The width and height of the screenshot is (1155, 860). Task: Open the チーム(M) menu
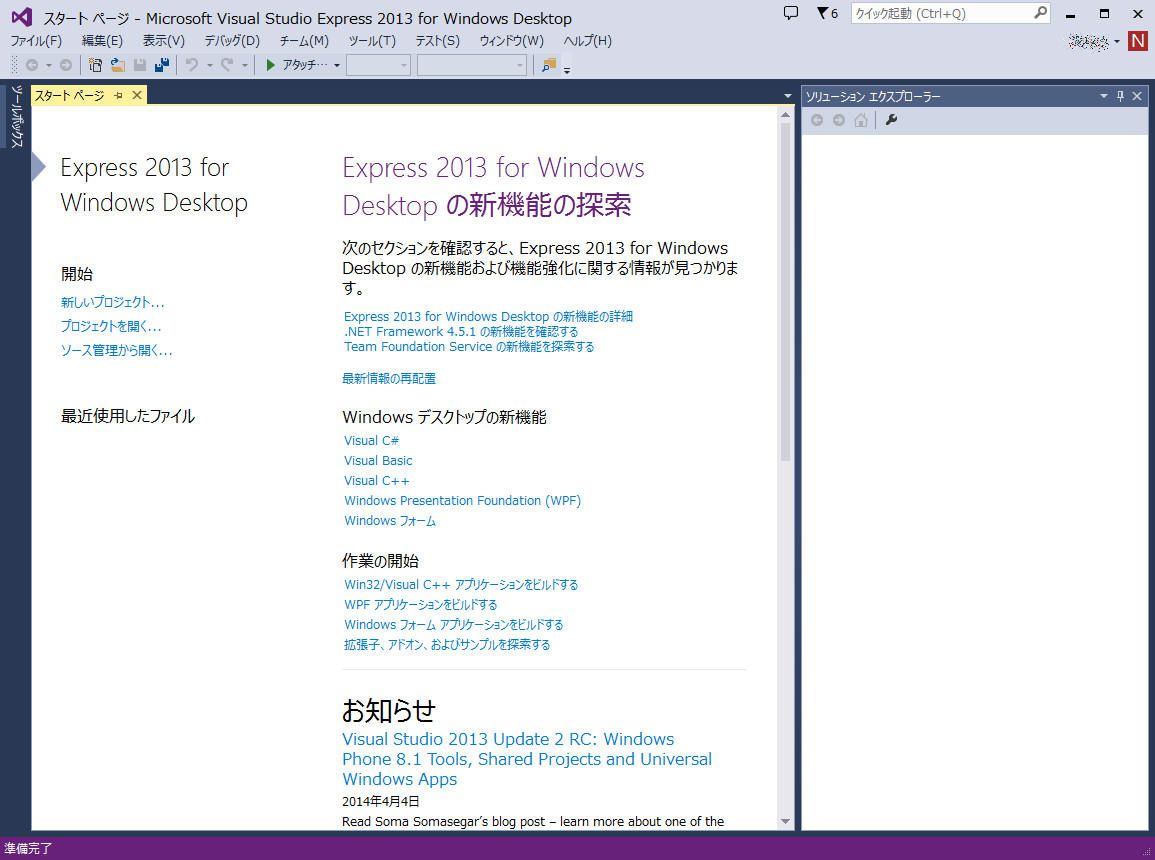304,40
